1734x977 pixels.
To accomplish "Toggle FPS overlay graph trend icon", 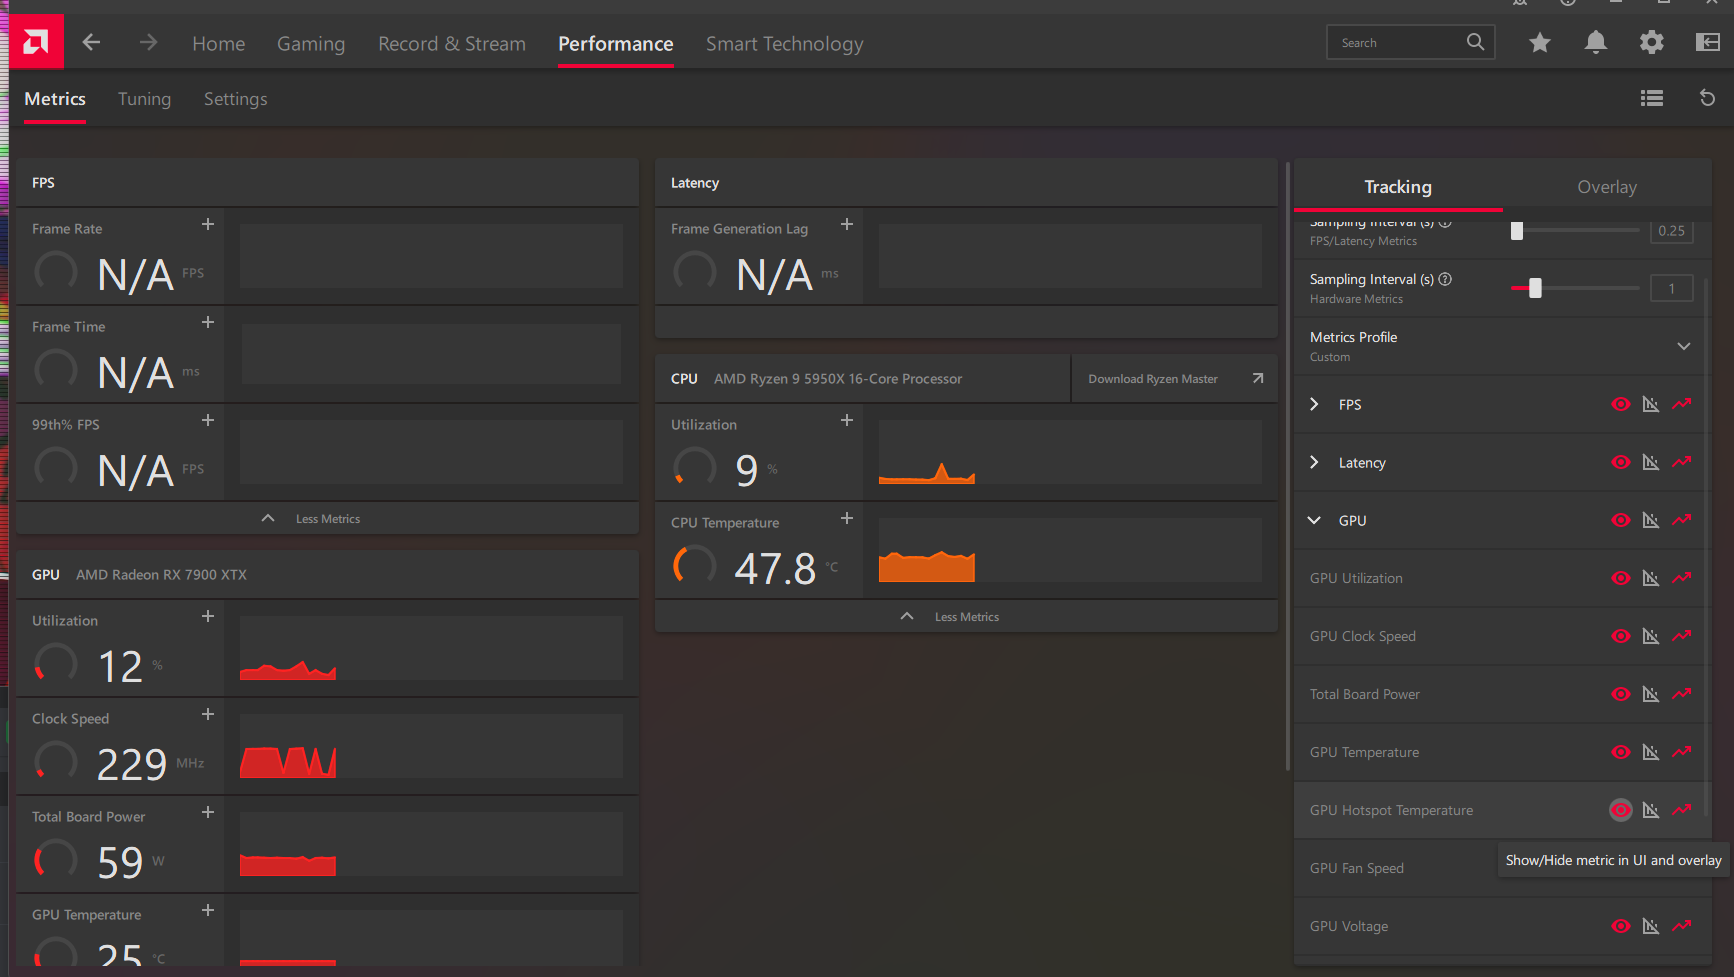I will tap(1682, 404).
